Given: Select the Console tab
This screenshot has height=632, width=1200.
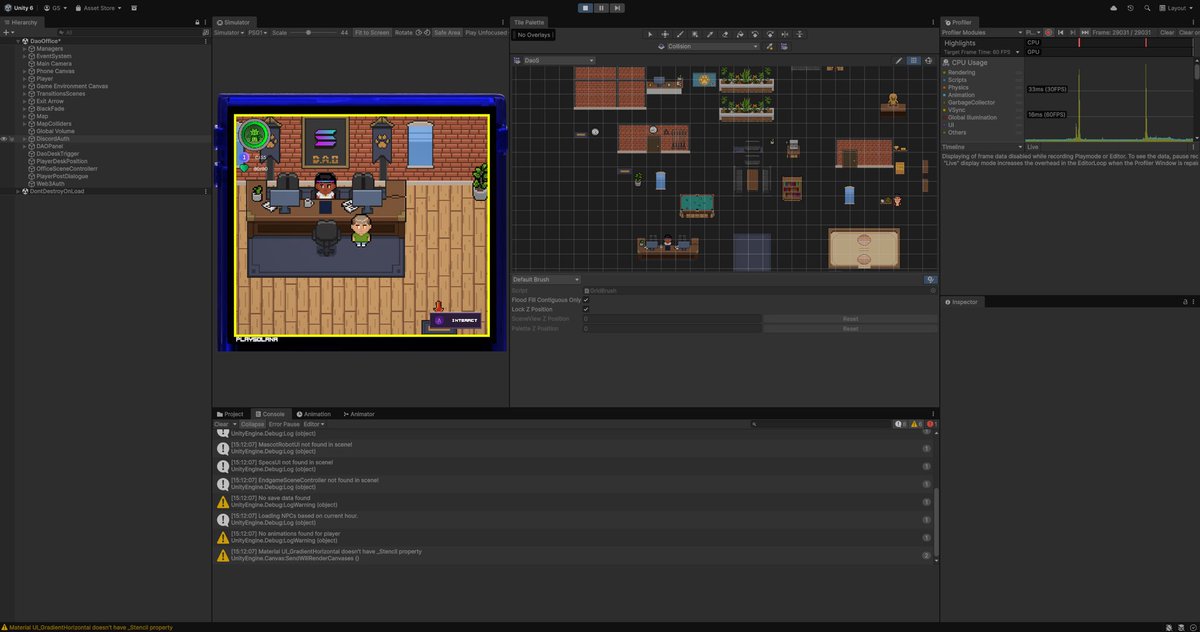Looking at the screenshot, I should [270, 414].
